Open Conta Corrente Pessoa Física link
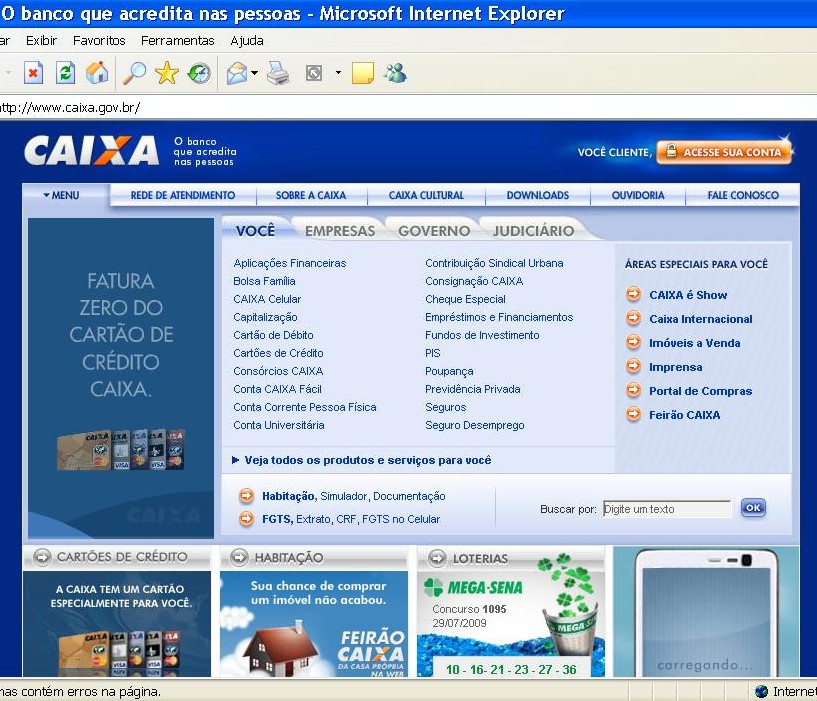 point(305,407)
